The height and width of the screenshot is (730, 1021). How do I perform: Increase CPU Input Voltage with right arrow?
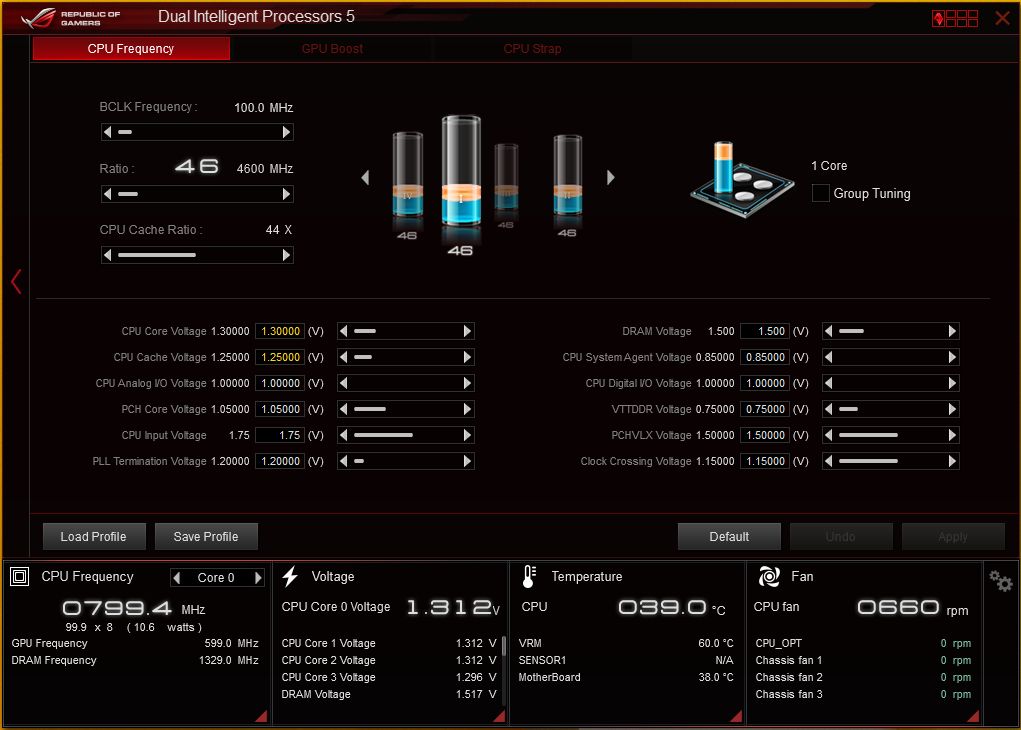(467, 435)
